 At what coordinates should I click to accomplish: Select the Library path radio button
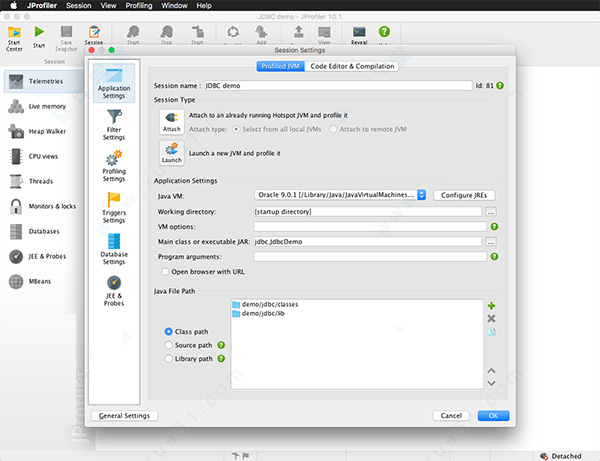coord(168,359)
